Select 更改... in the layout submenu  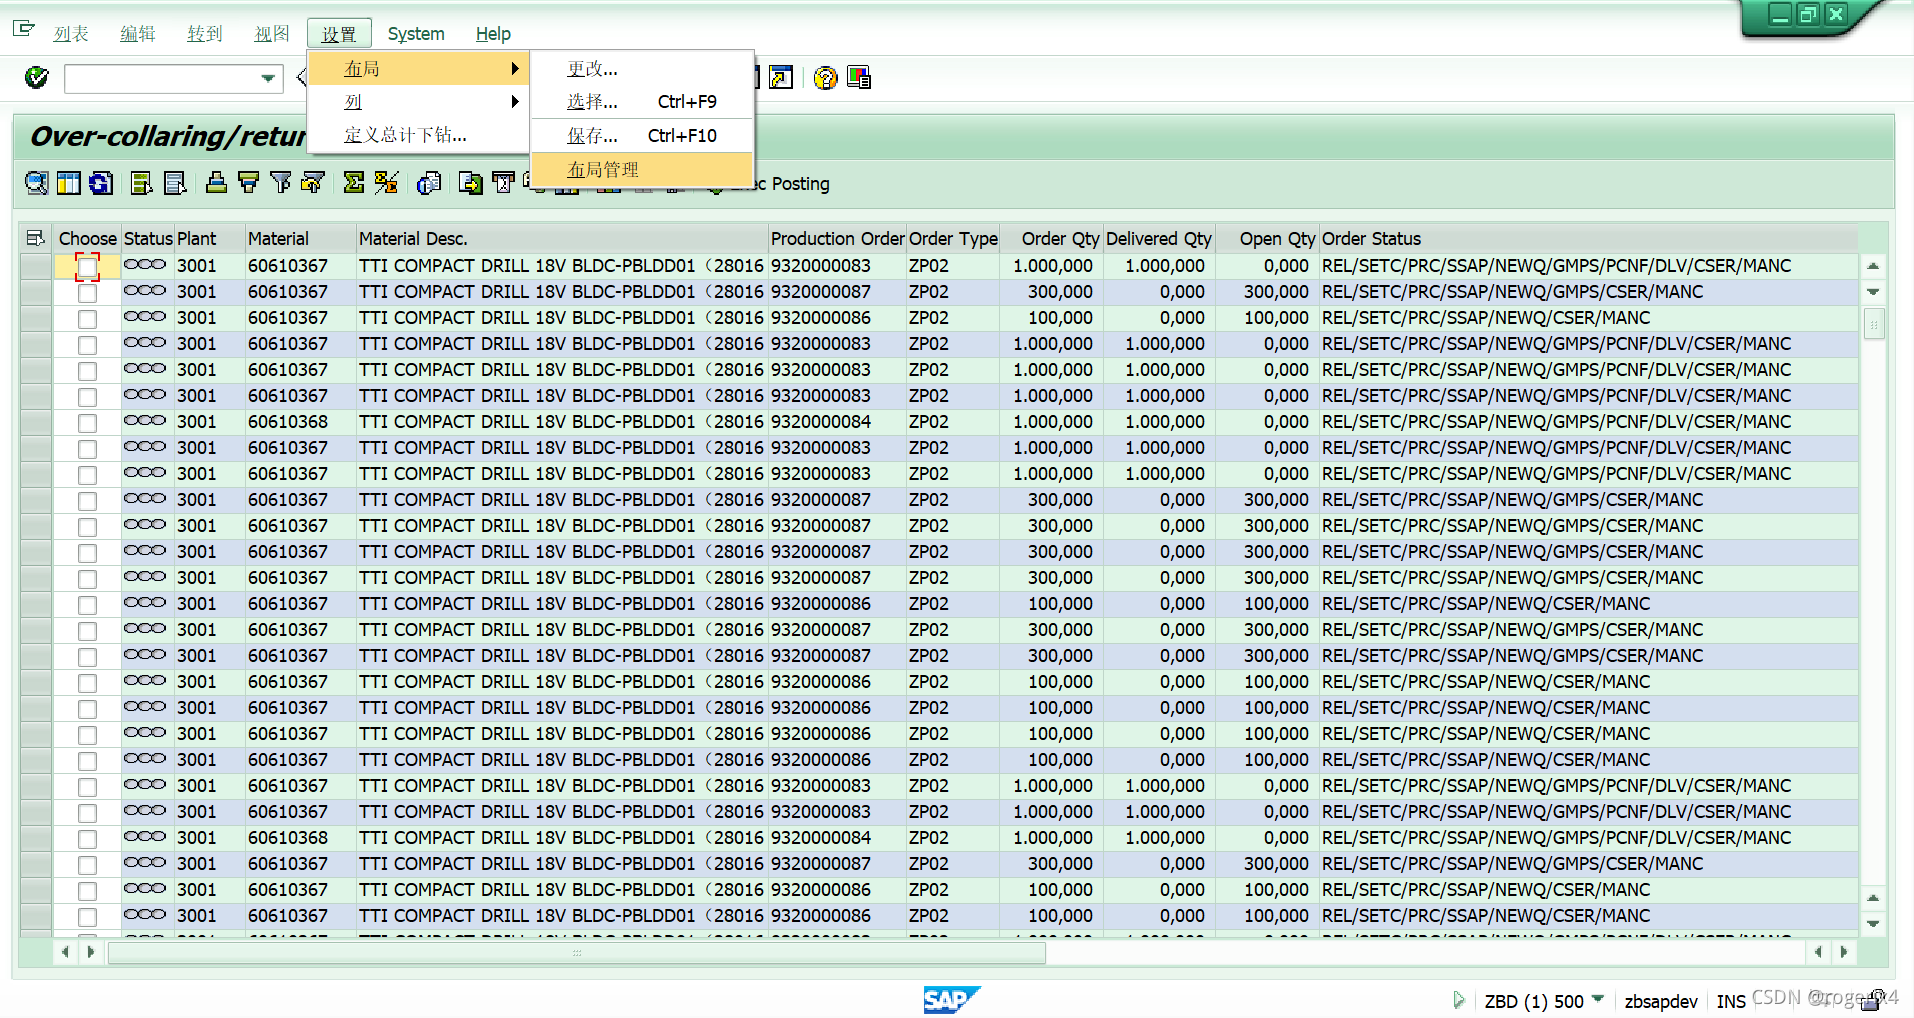pos(642,69)
